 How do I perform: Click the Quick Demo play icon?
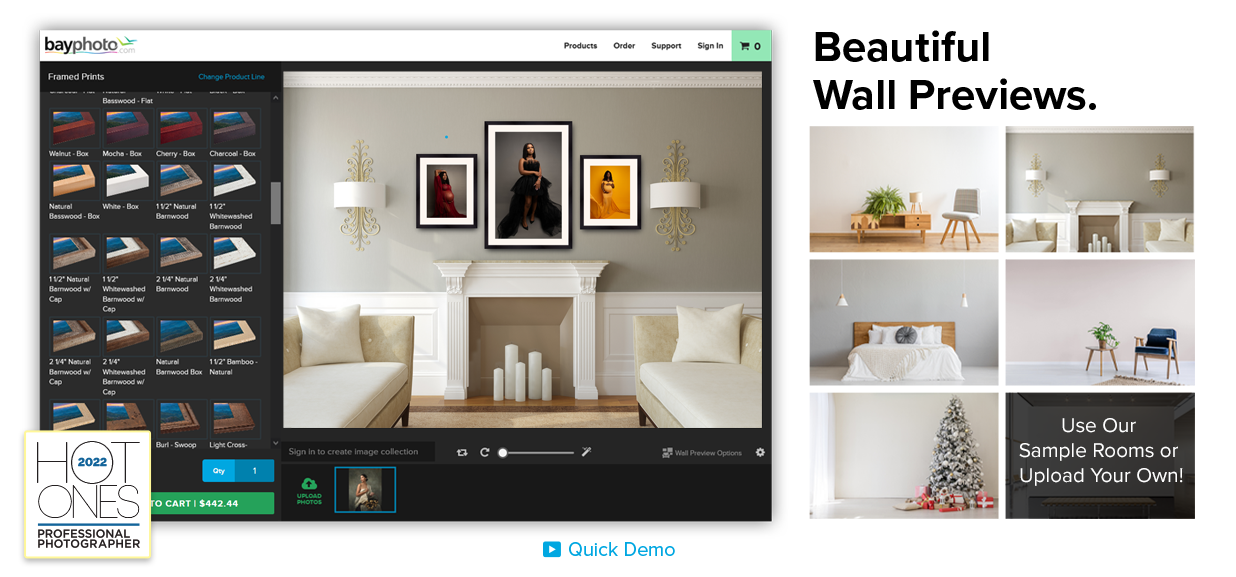(x=552, y=550)
